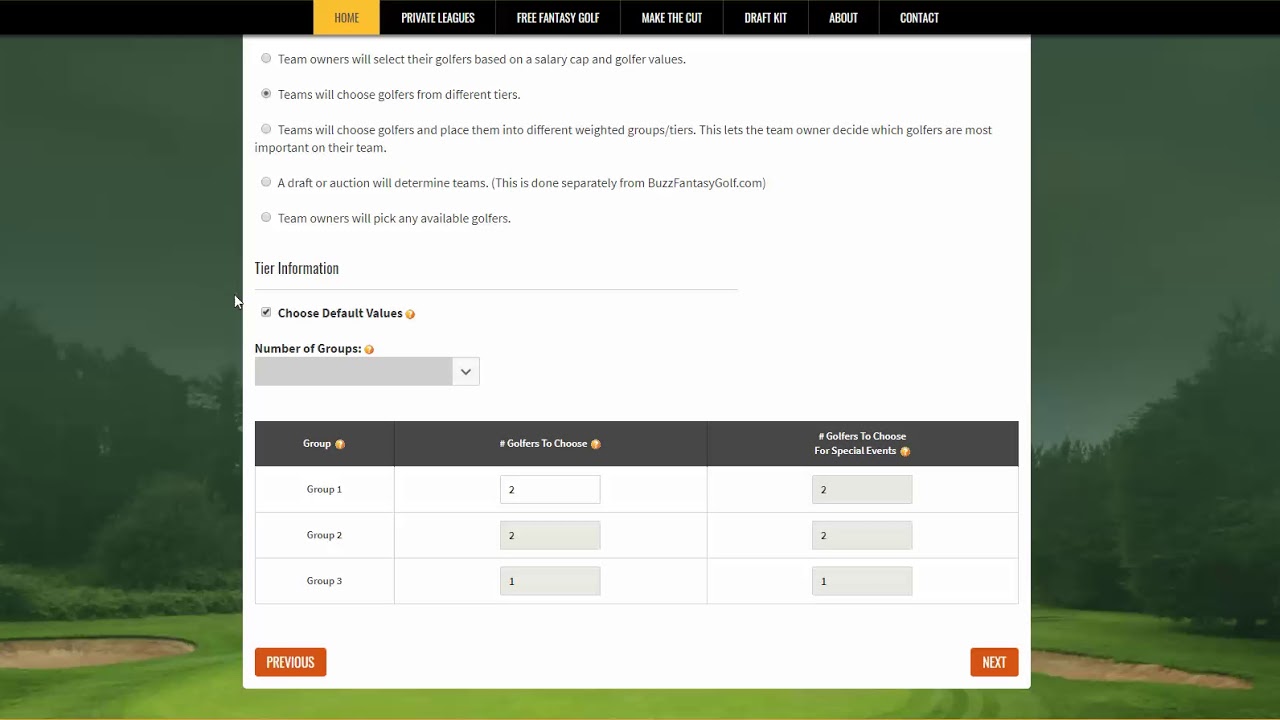Go to Free Fantasy Golf page
1280x720 pixels.
click(x=557, y=18)
